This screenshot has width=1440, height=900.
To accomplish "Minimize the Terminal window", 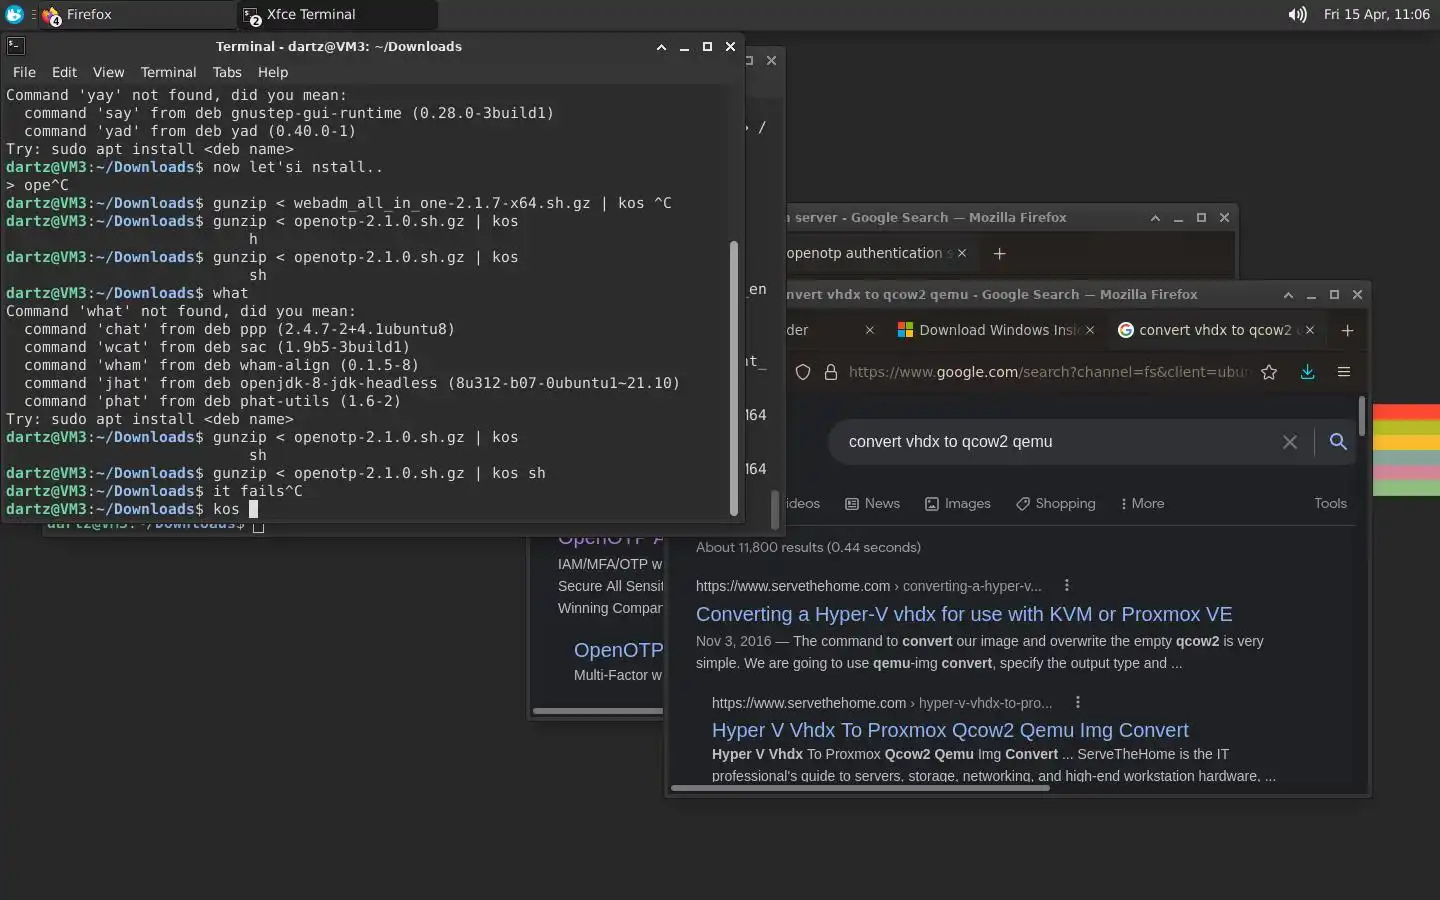I will (x=684, y=47).
